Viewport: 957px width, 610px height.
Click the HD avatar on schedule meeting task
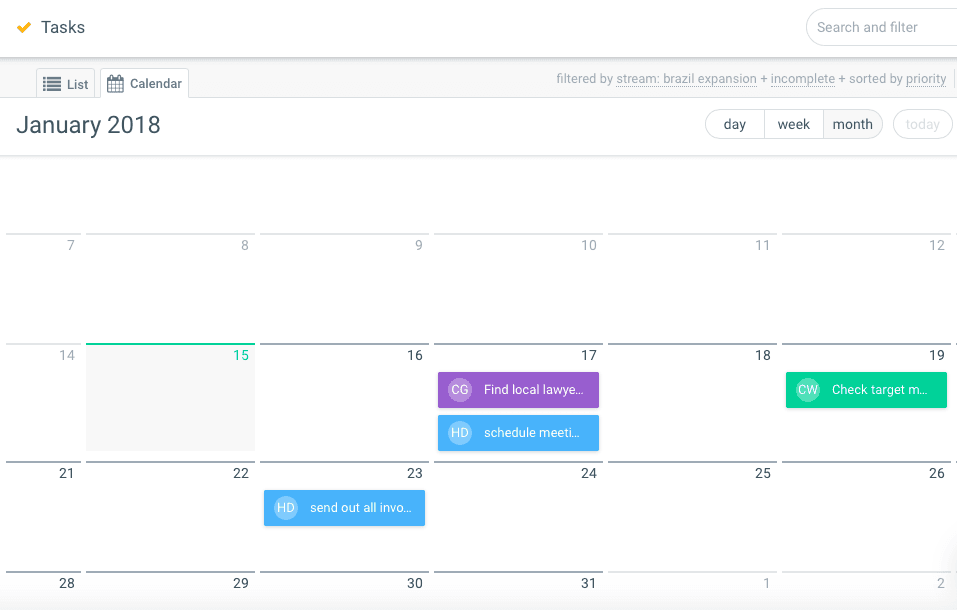coord(460,433)
